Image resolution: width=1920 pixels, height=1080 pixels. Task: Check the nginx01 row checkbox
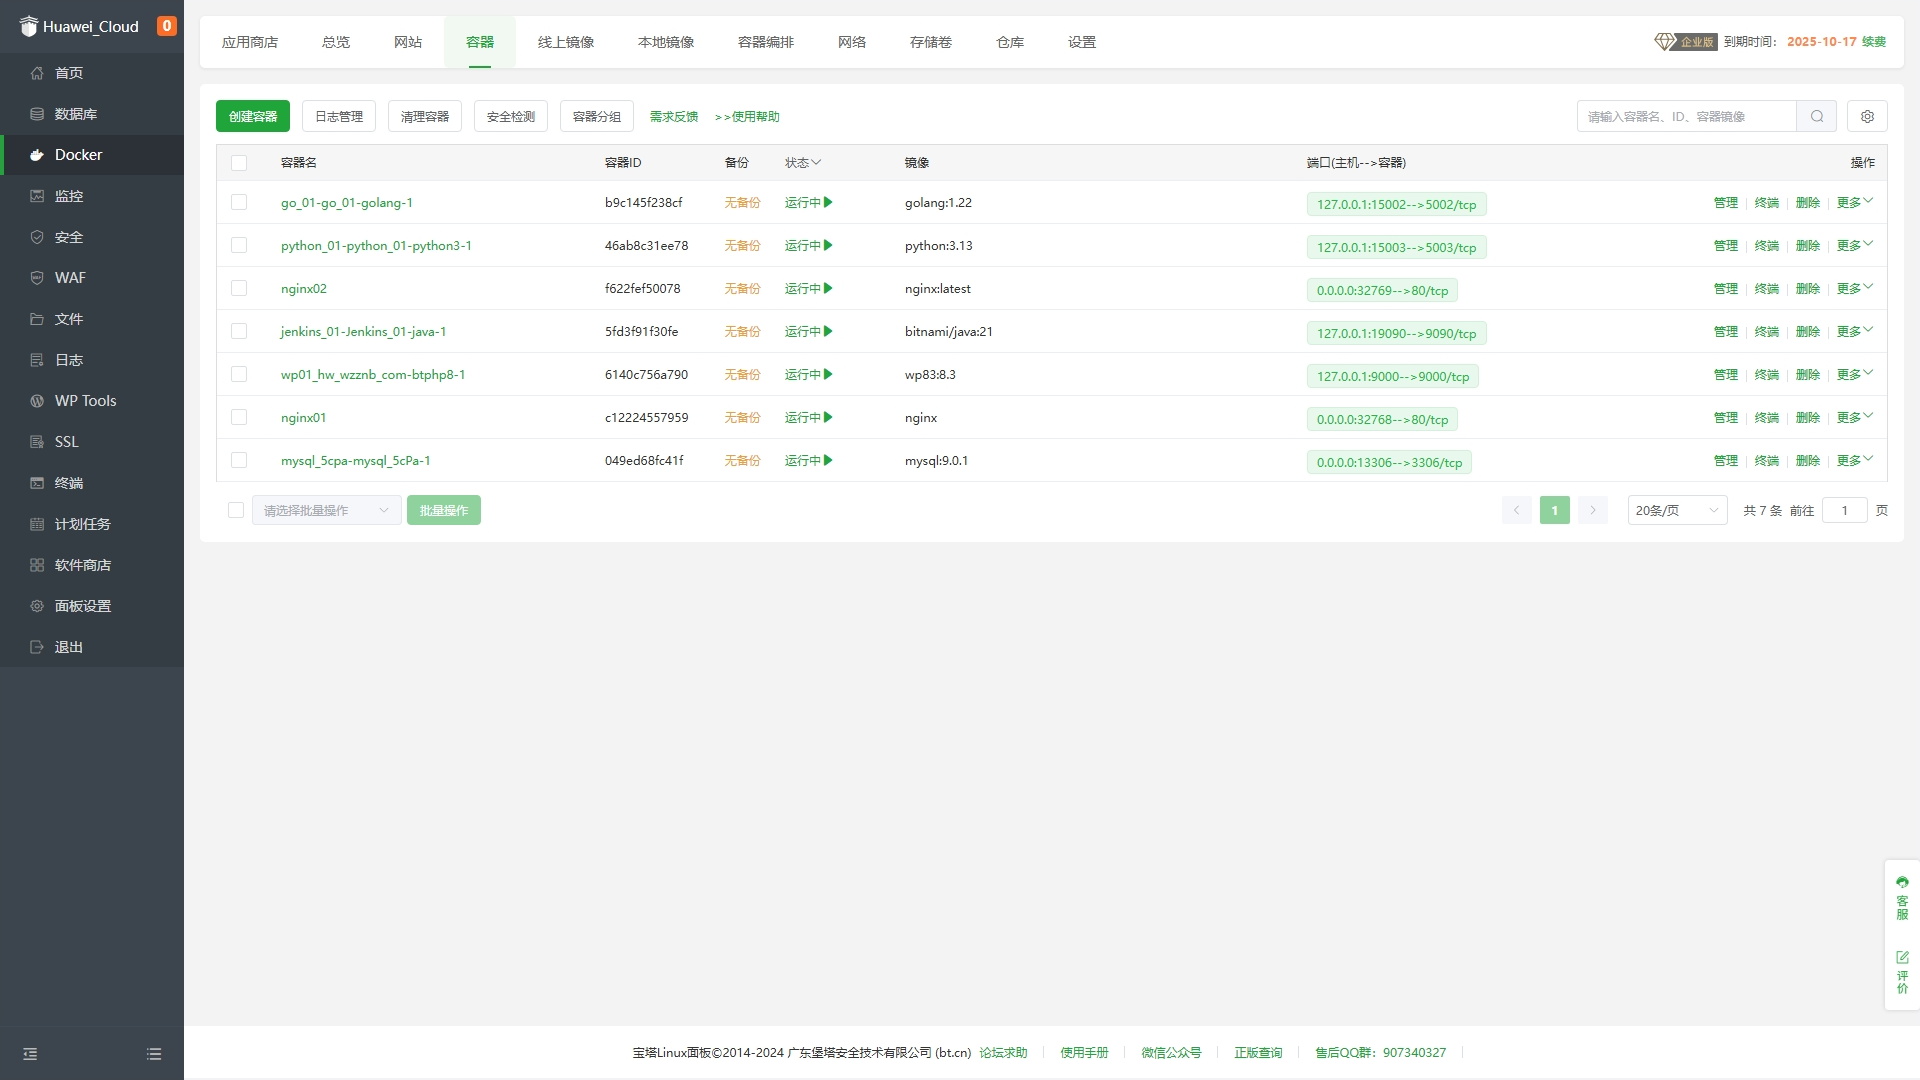point(239,417)
